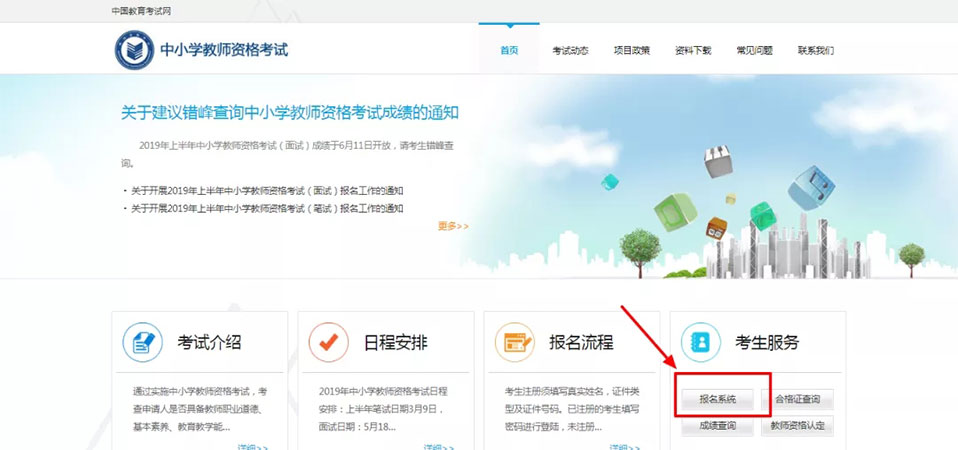Image resolution: width=958 pixels, height=450 pixels.
Task: Click the 考试介绍 document icon
Action: tap(142, 343)
